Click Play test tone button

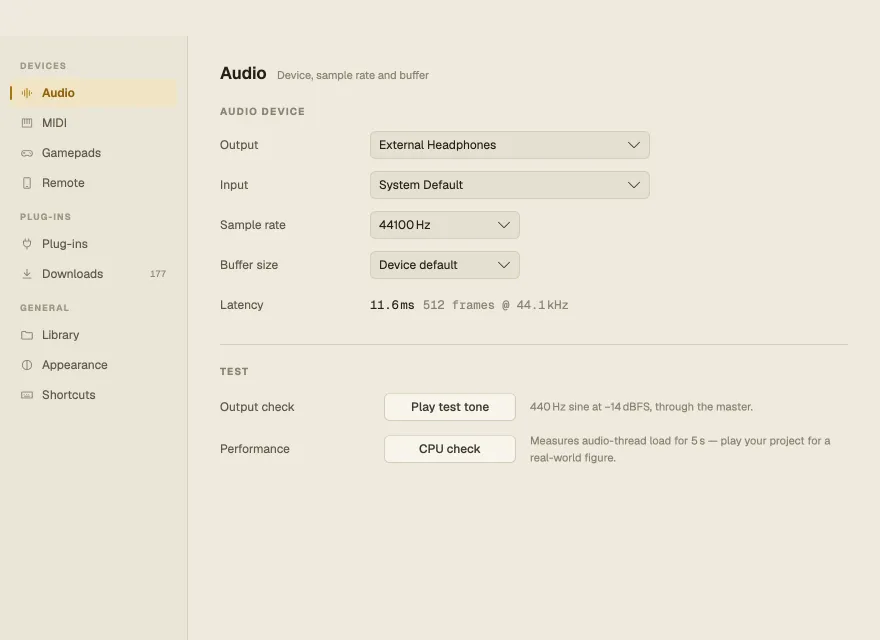[x=450, y=407]
